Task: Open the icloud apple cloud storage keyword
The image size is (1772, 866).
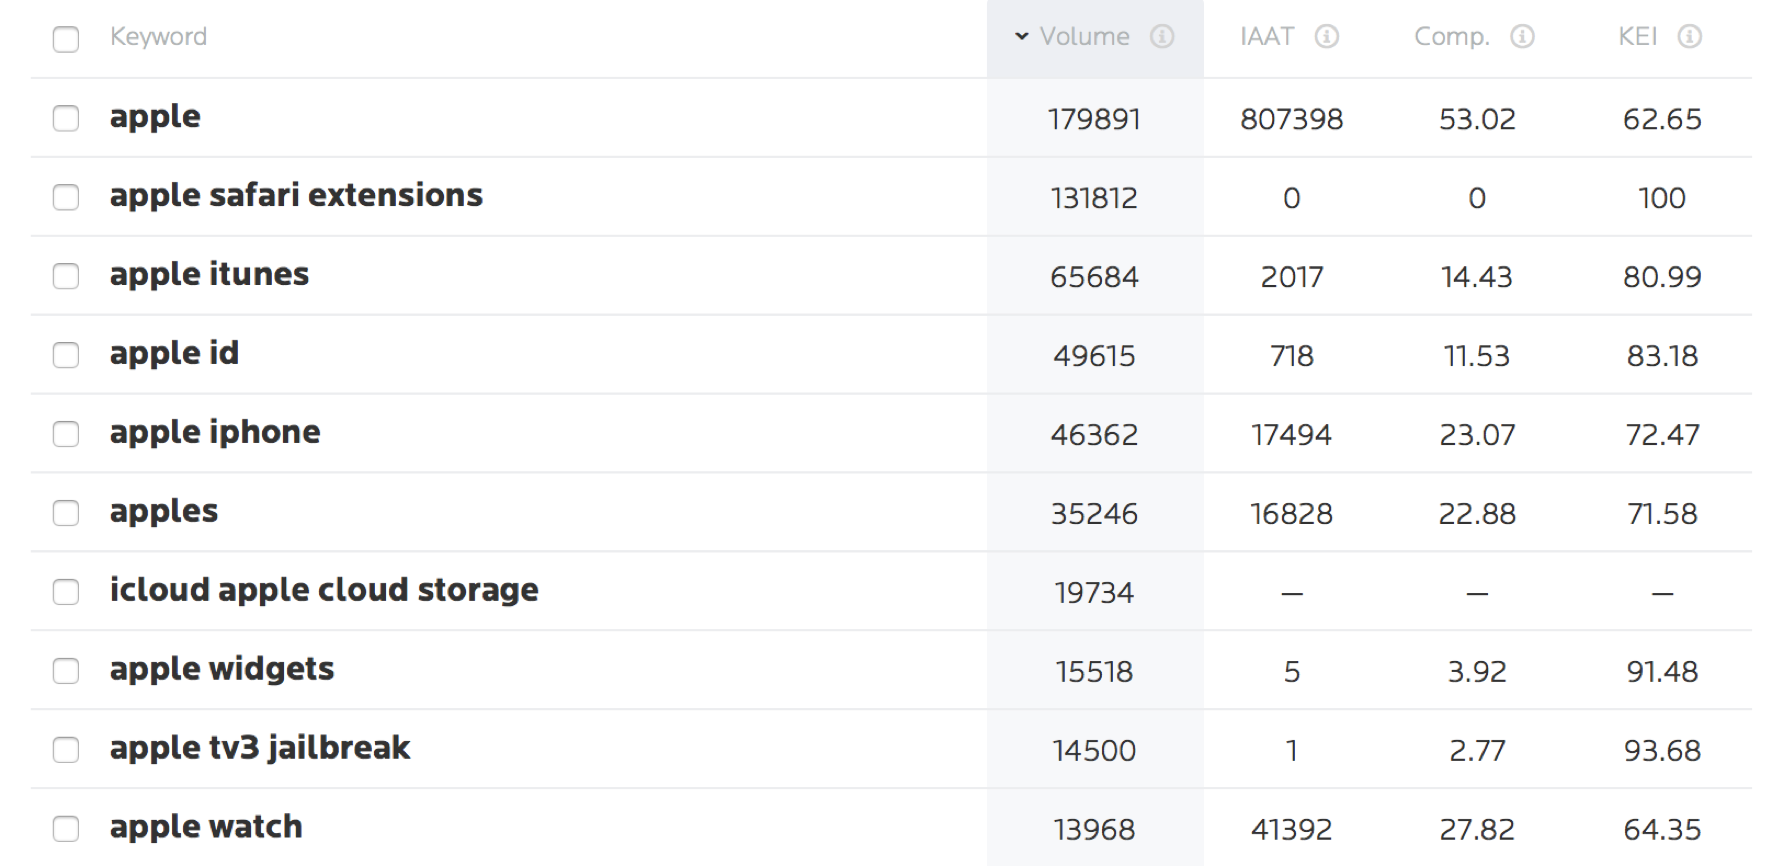Action: point(324,590)
